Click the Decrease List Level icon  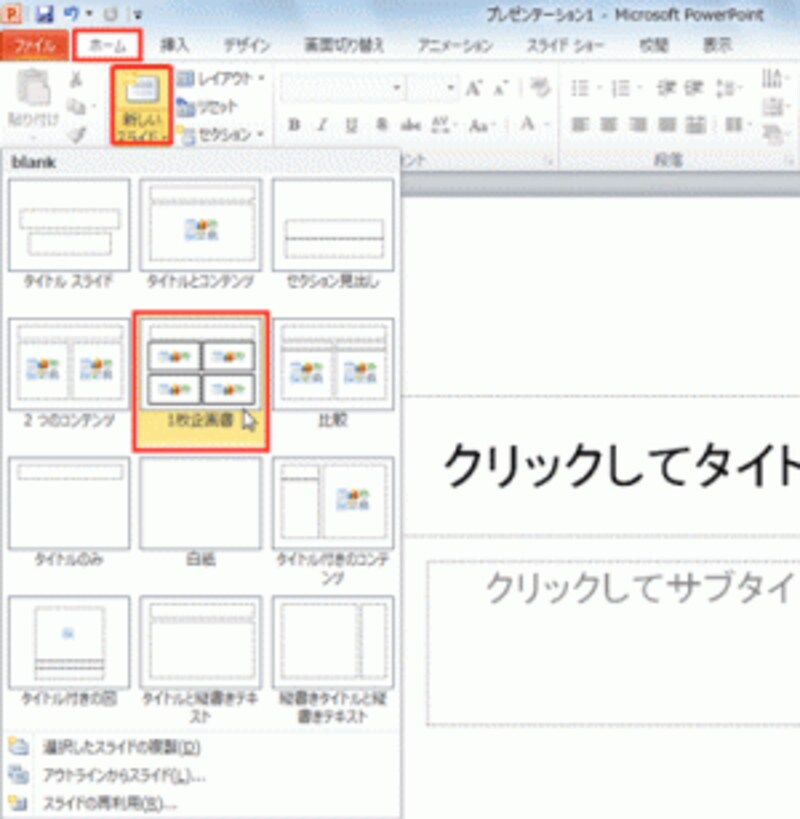pos(666,88)
